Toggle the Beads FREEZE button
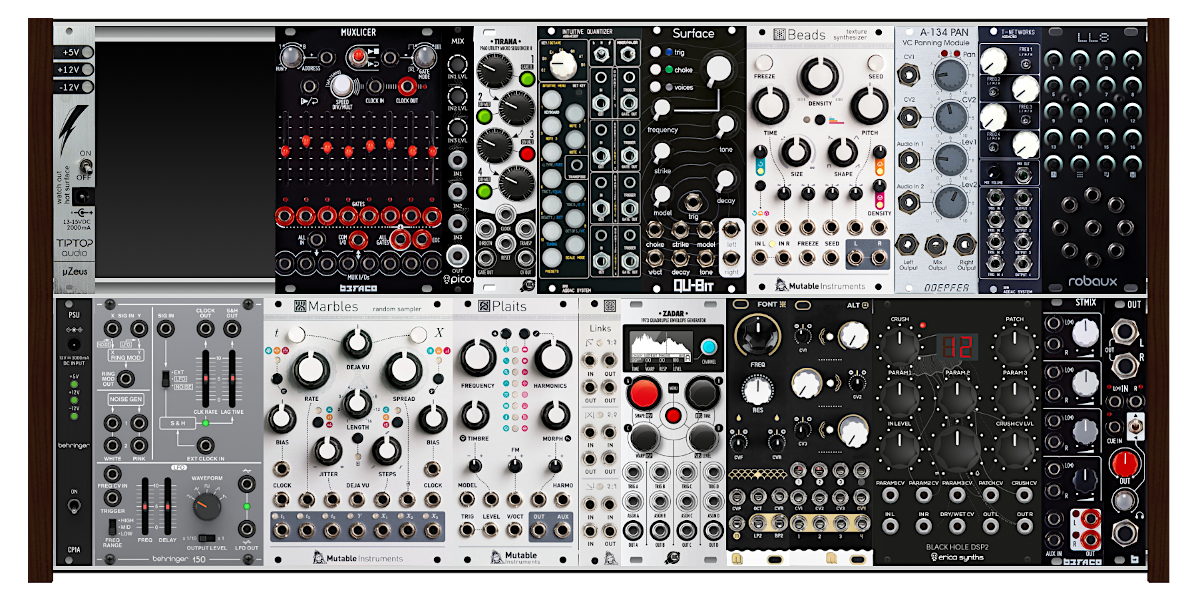 [x=762, y=64]
